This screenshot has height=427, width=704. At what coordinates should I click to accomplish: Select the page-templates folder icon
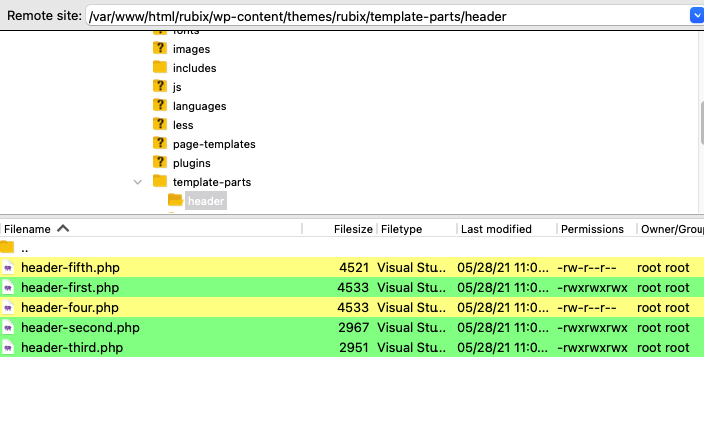[160, 143]
